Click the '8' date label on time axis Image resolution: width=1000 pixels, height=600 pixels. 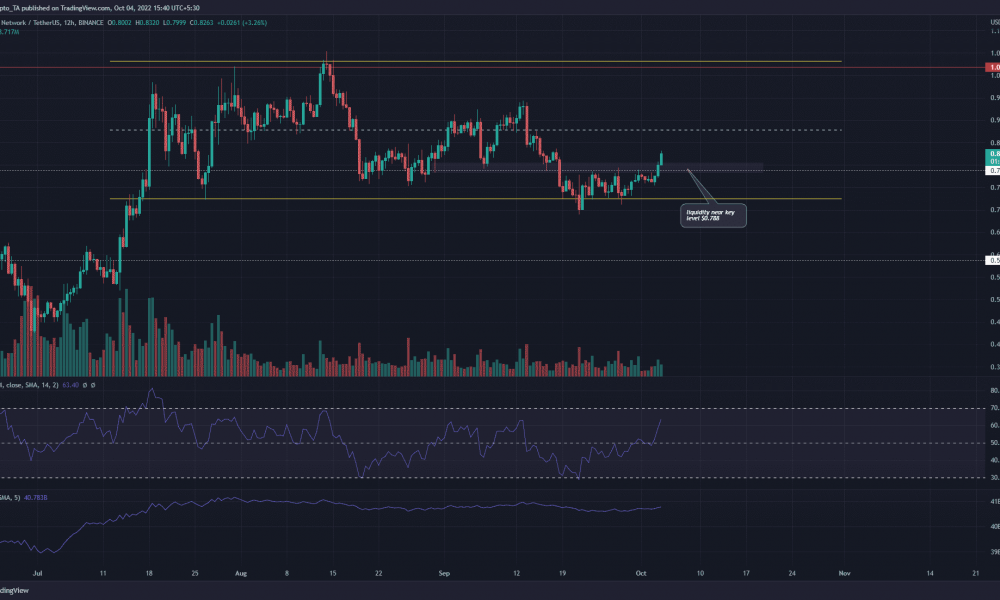(x=287, y=573)
